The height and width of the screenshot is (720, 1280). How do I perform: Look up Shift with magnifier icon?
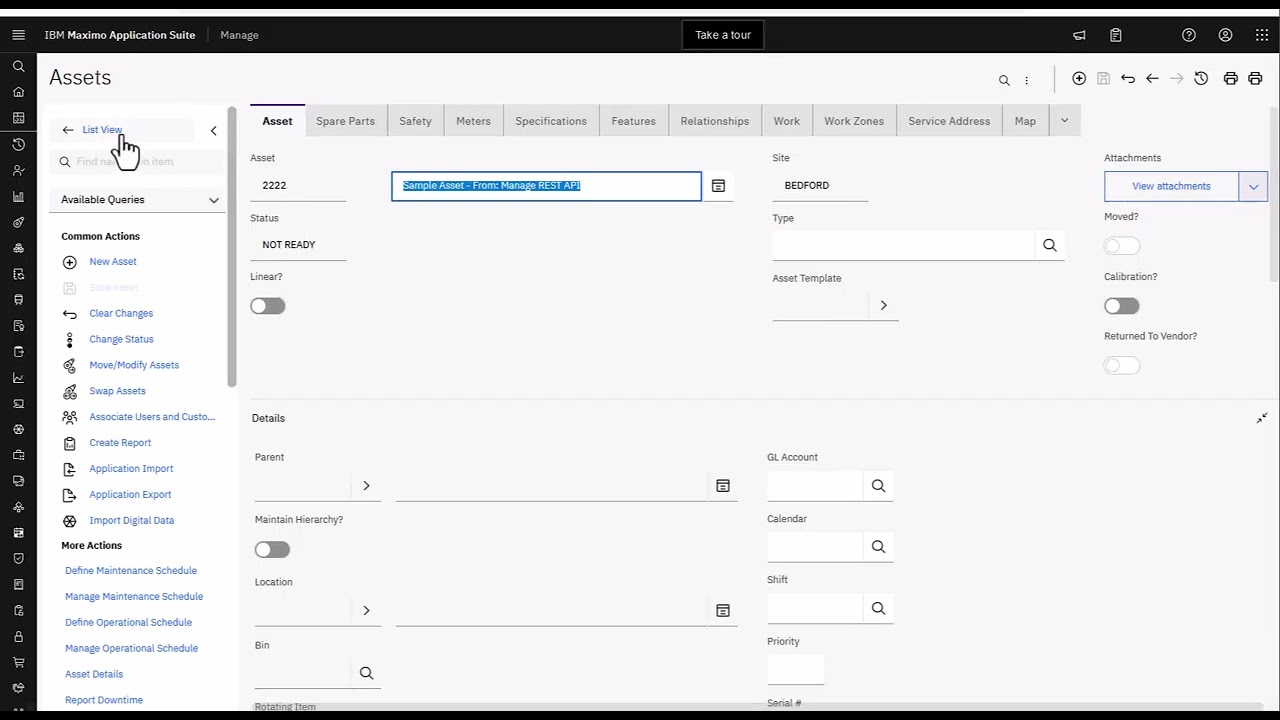[x=878, y=608]
